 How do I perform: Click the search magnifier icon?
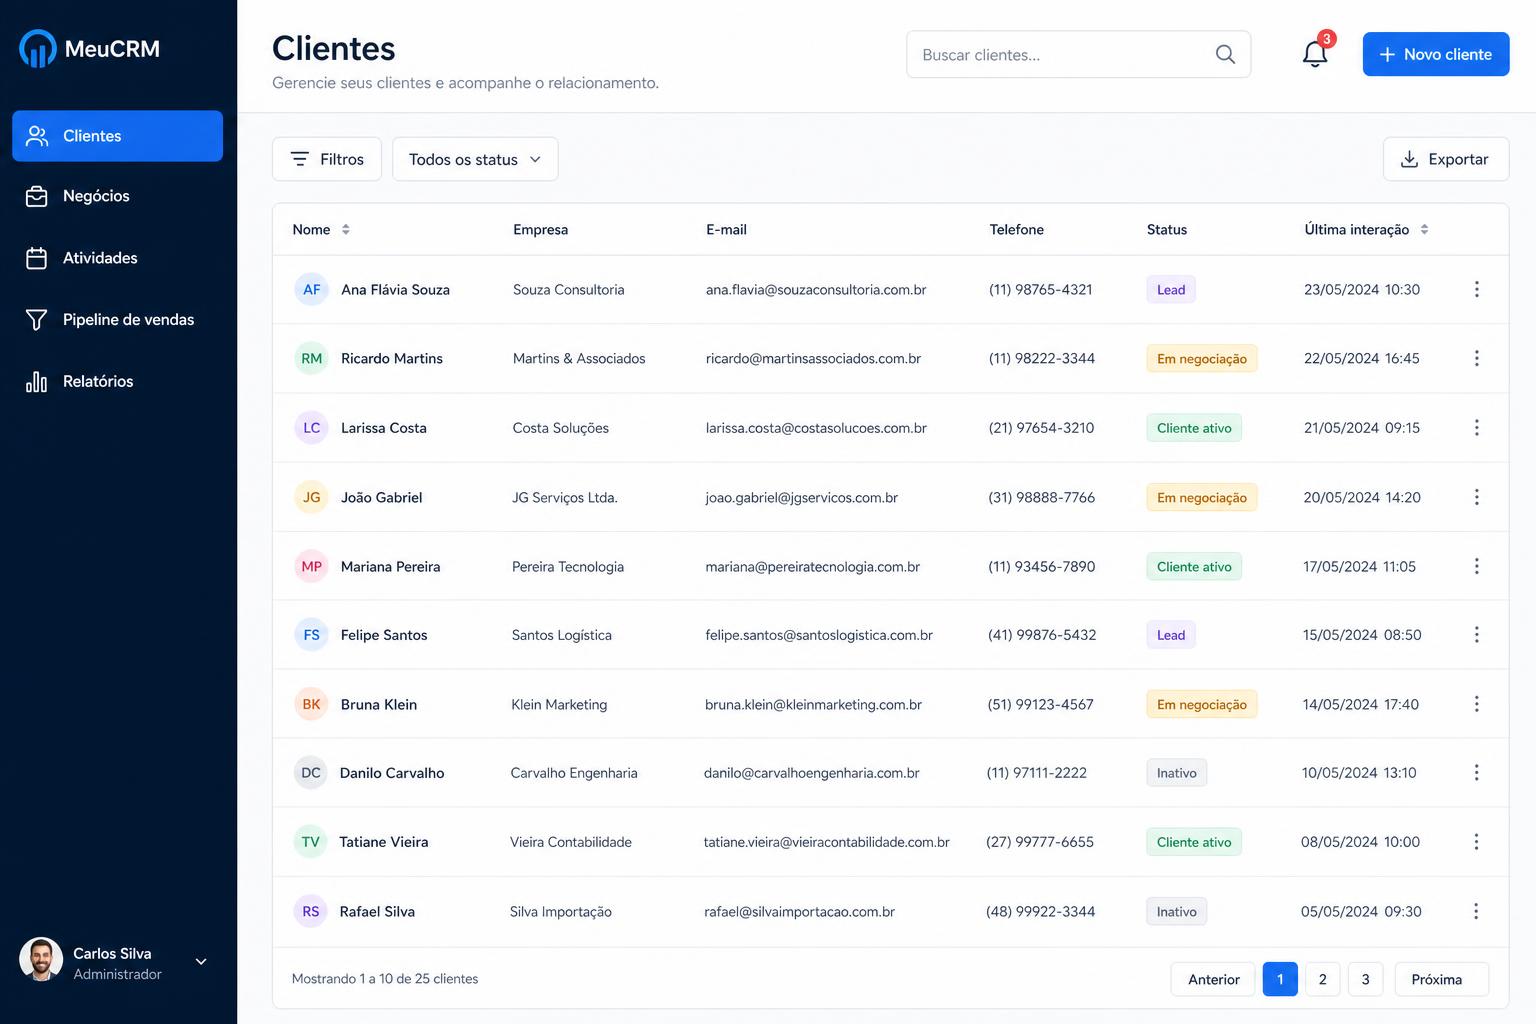(1225, 54)
